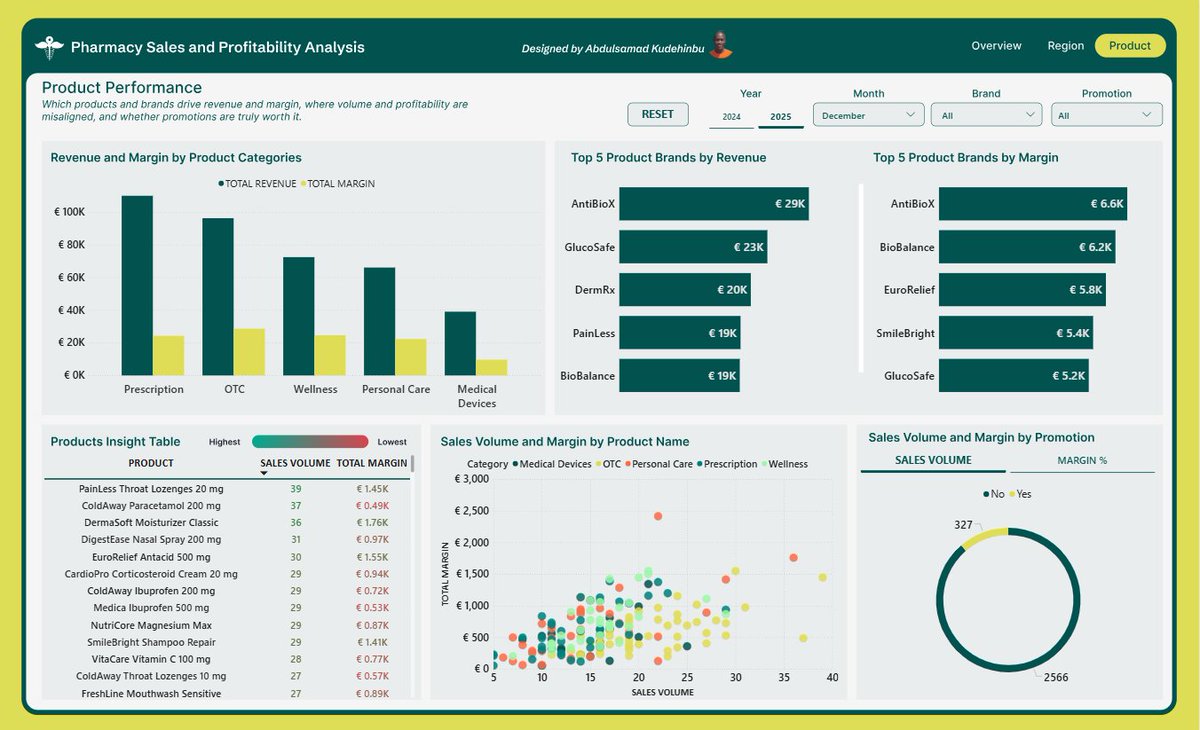Click Personal Care total margin bar
The width and height of the screenshot is (1200, 730).
(x=410, y=357)
